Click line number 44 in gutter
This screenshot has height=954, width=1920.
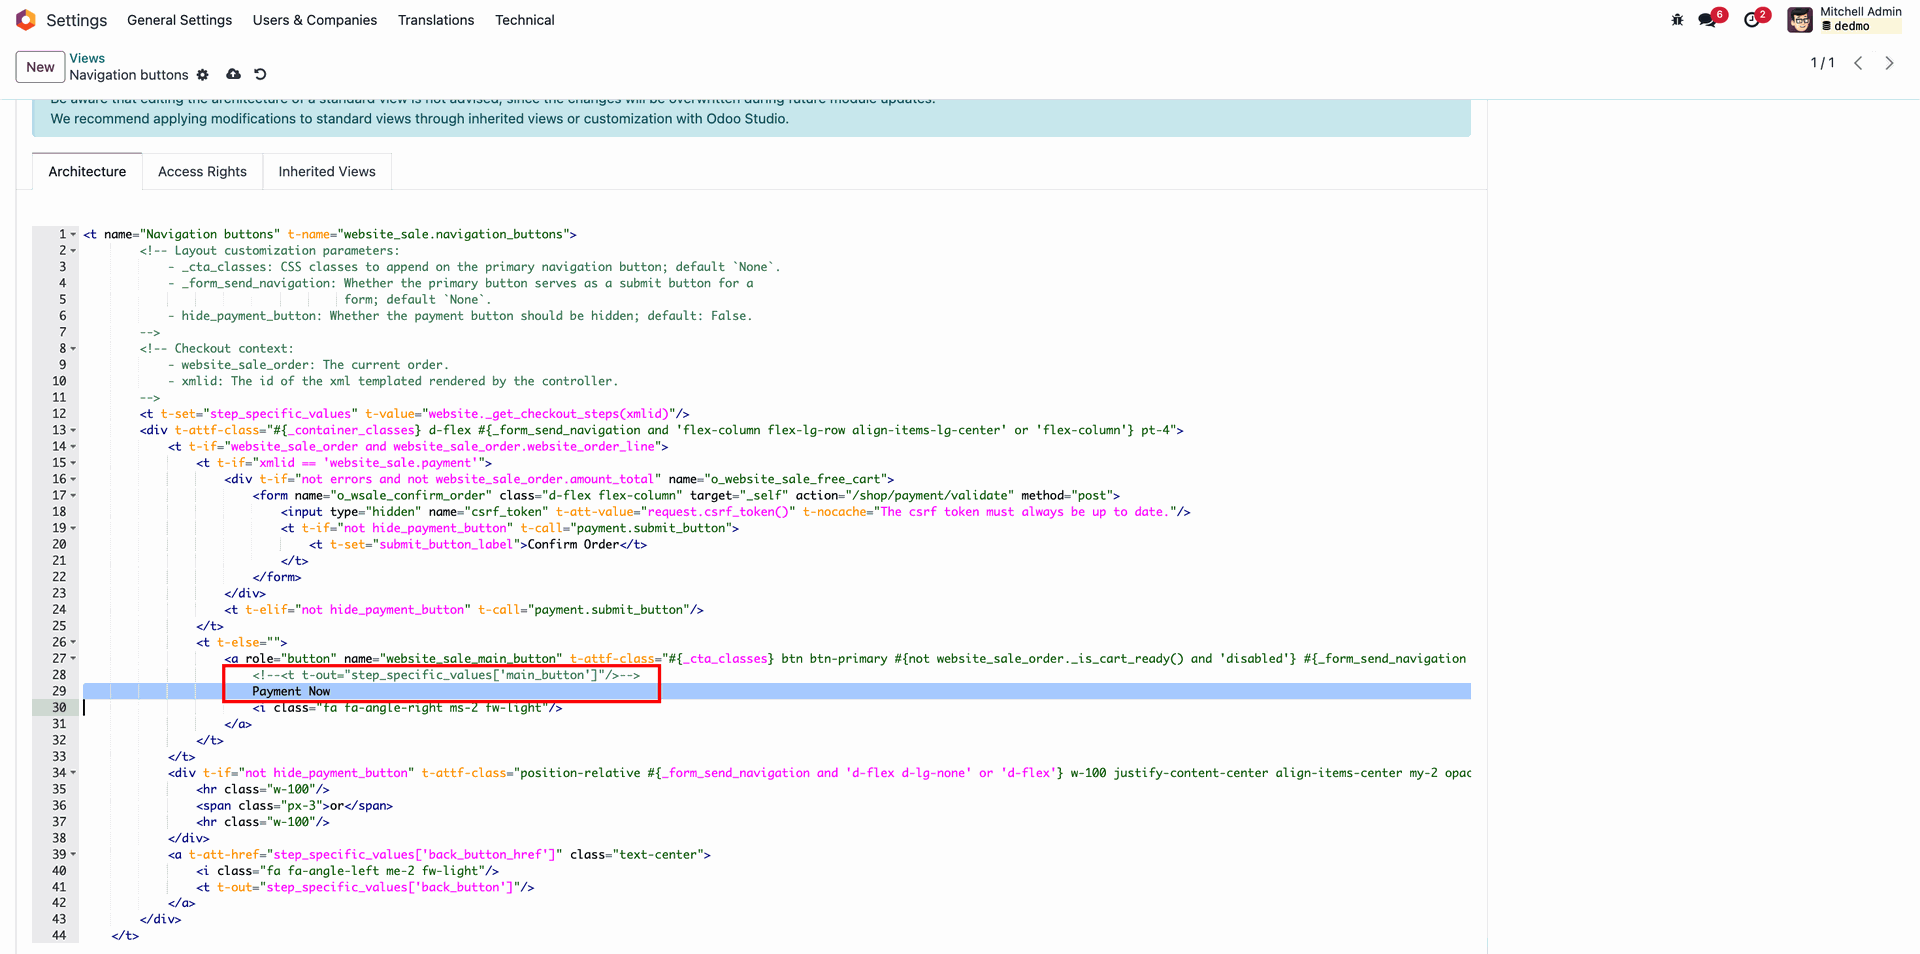(x=59, y=935)
